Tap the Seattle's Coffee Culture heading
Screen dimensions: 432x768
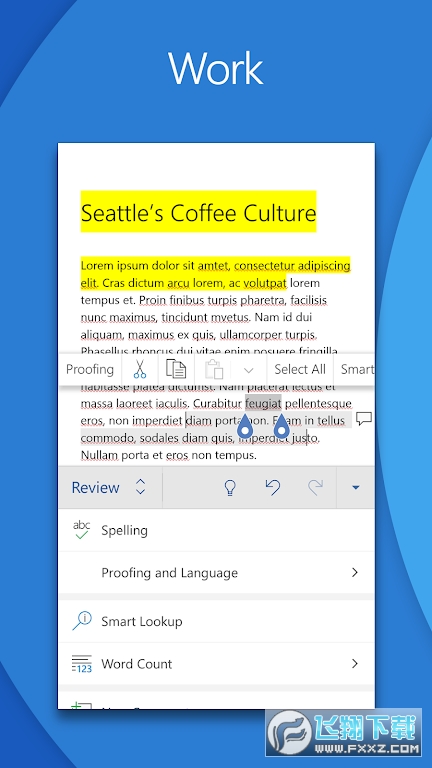coord(198,213)
